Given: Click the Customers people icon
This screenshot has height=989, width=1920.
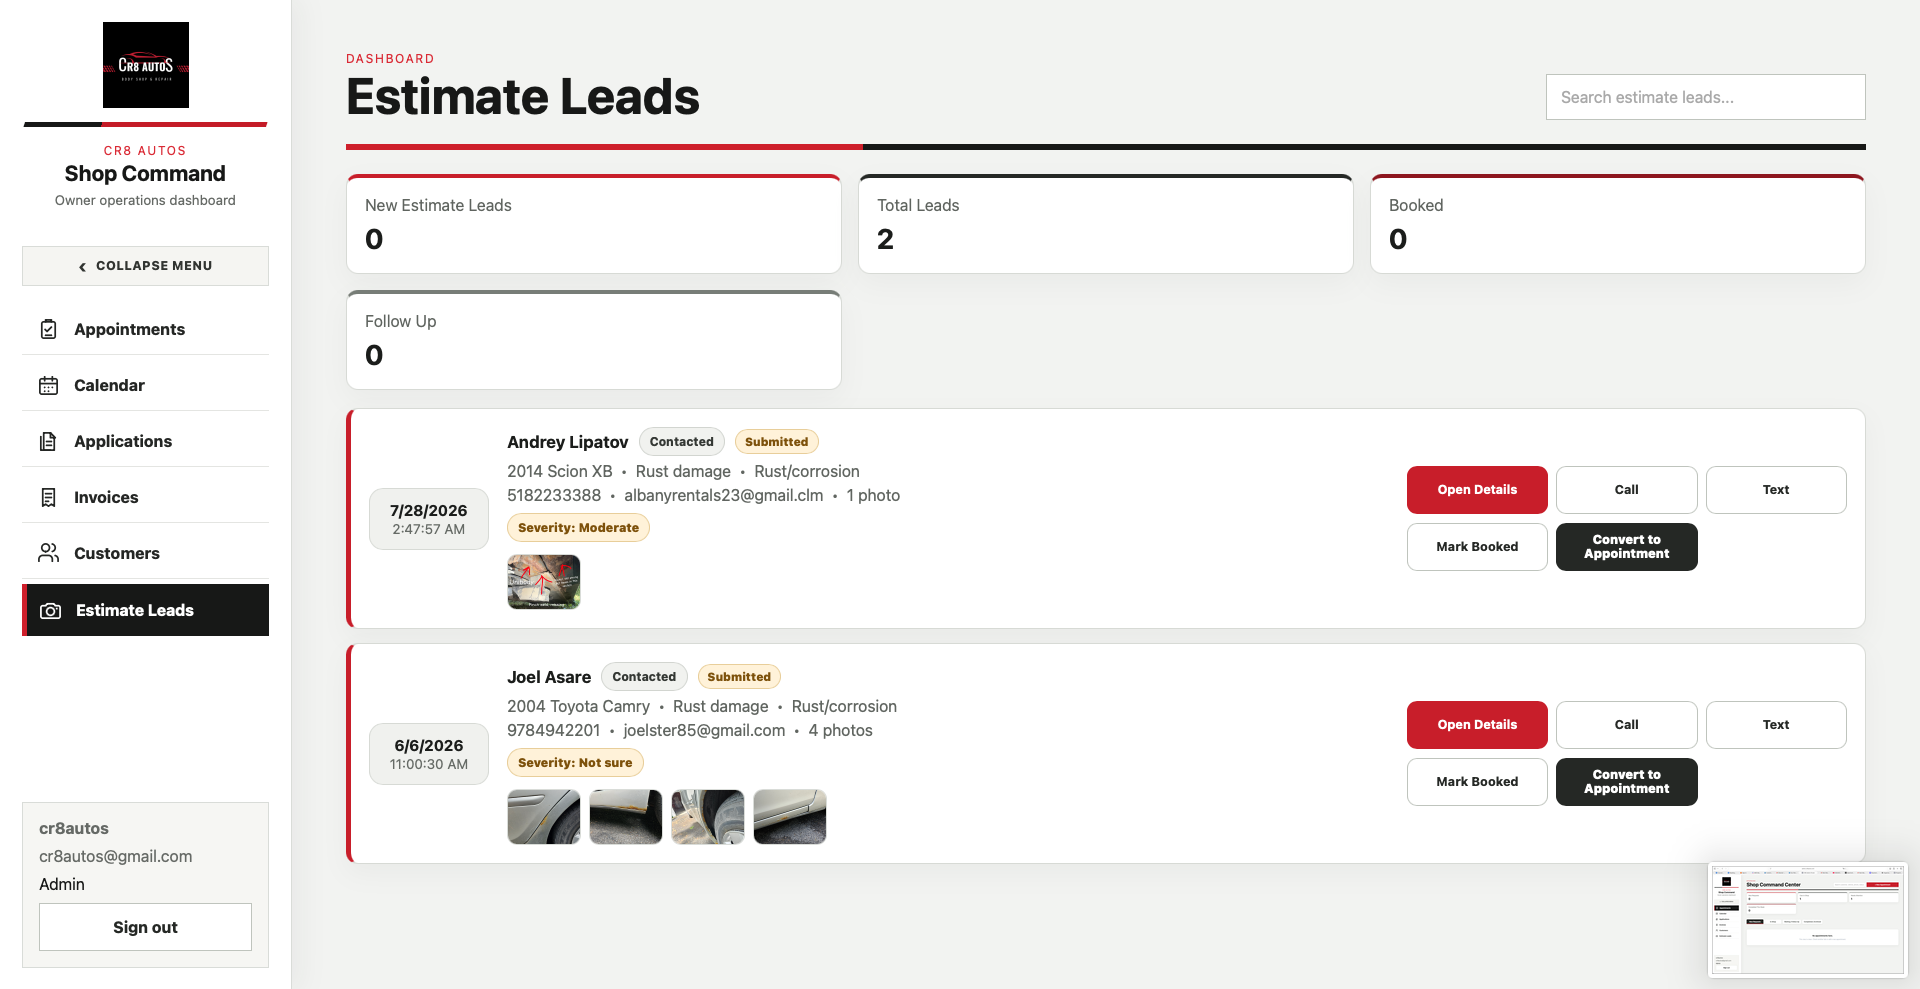Looking at the screenshot, I should tap(48, 553).
